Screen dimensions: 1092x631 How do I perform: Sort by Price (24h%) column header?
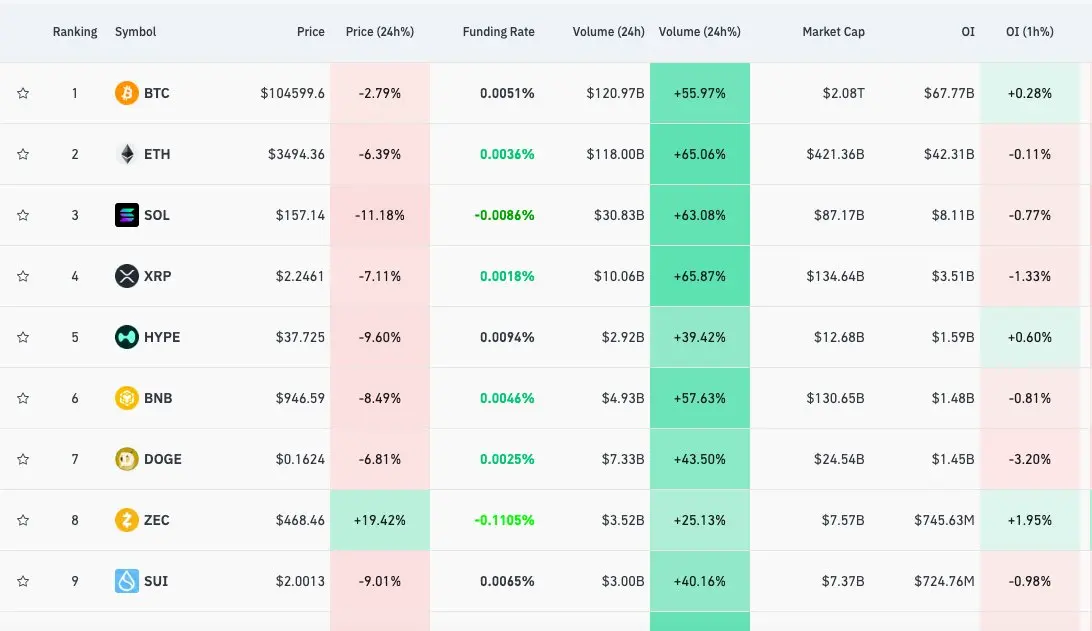coord(380,32)
